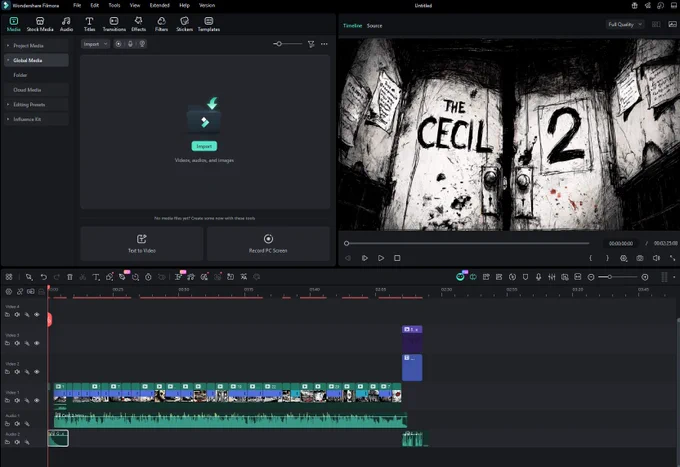Stop the preview playback

[397, 258]
